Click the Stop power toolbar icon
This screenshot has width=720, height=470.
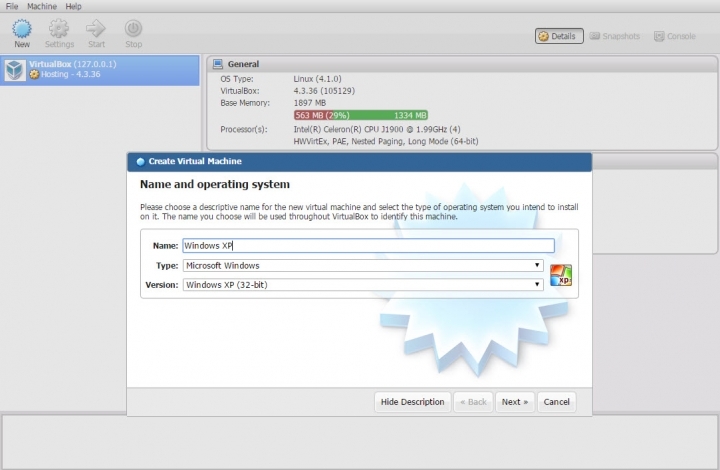tap(133, 28)
